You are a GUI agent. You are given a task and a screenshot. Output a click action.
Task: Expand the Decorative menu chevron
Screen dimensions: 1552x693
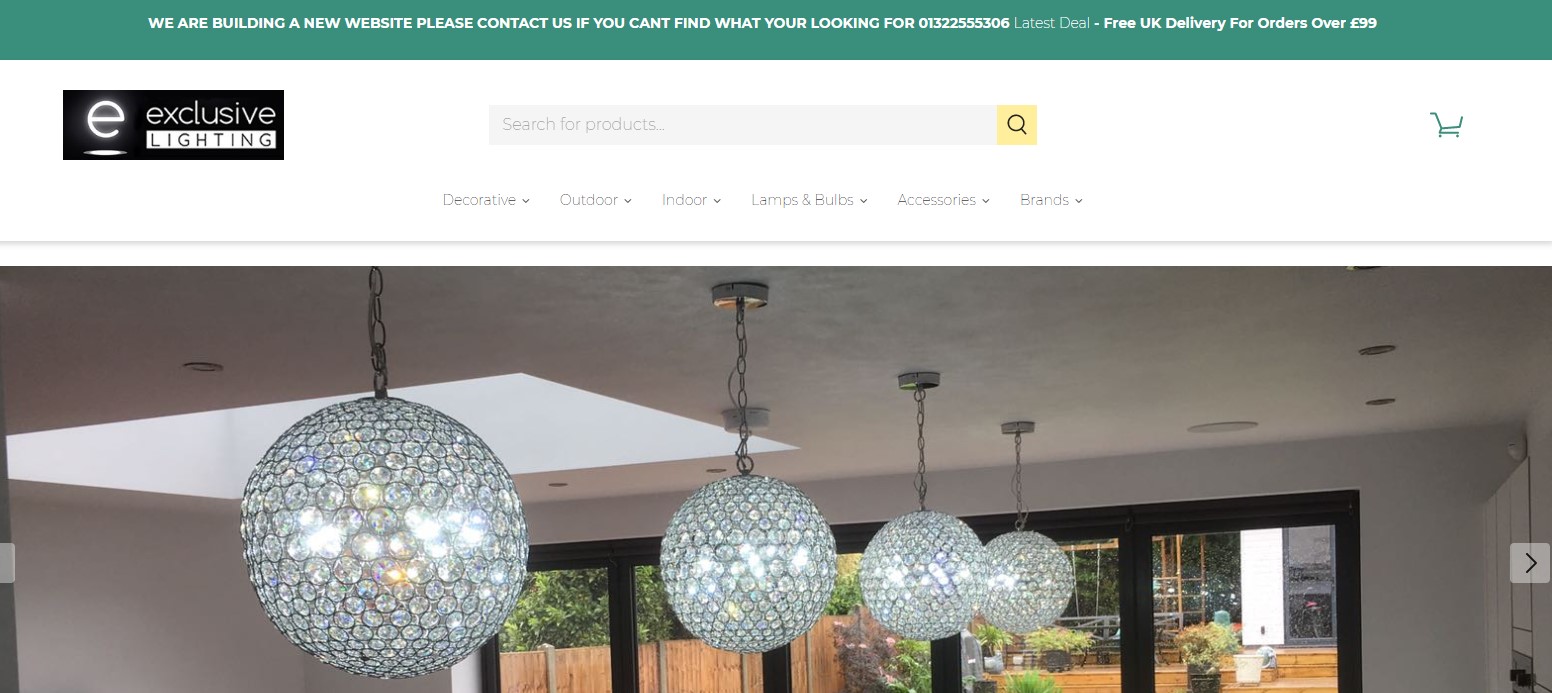click(526, 201)
